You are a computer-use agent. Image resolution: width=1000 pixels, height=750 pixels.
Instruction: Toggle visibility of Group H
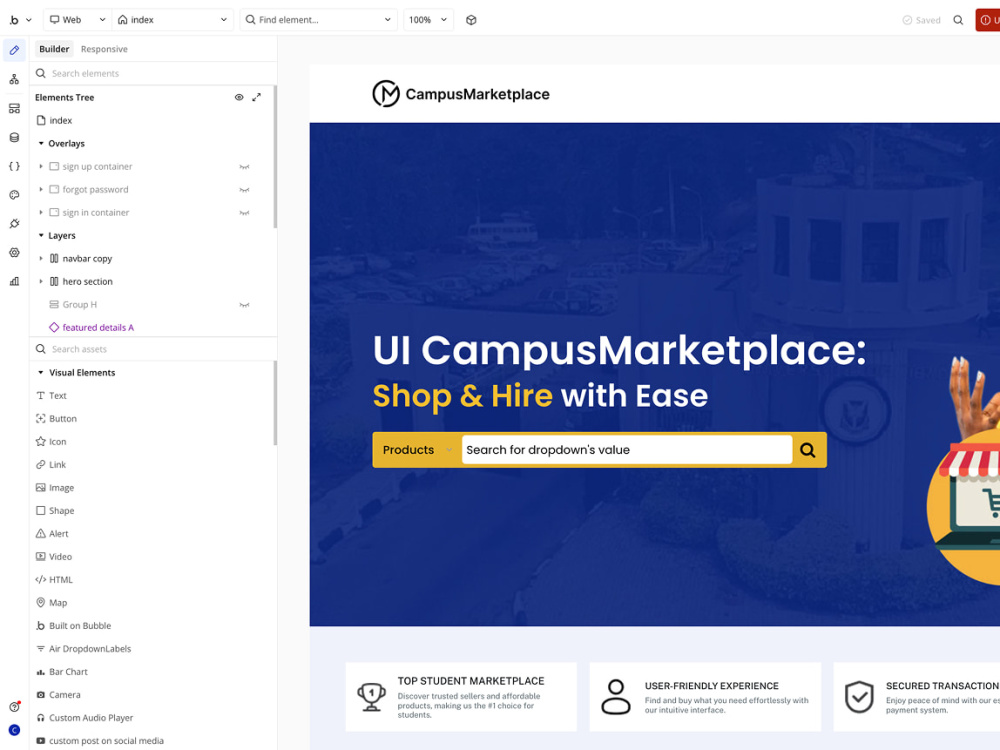pyautogui.click(x=244, y=304)
